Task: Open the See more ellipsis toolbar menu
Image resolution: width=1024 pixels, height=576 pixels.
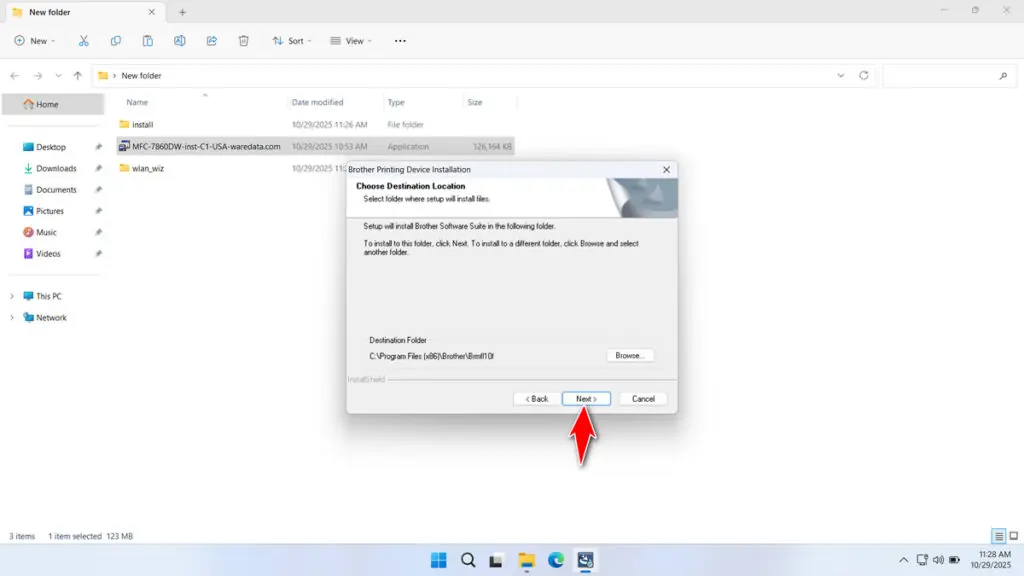Action: tap(399, 40)
